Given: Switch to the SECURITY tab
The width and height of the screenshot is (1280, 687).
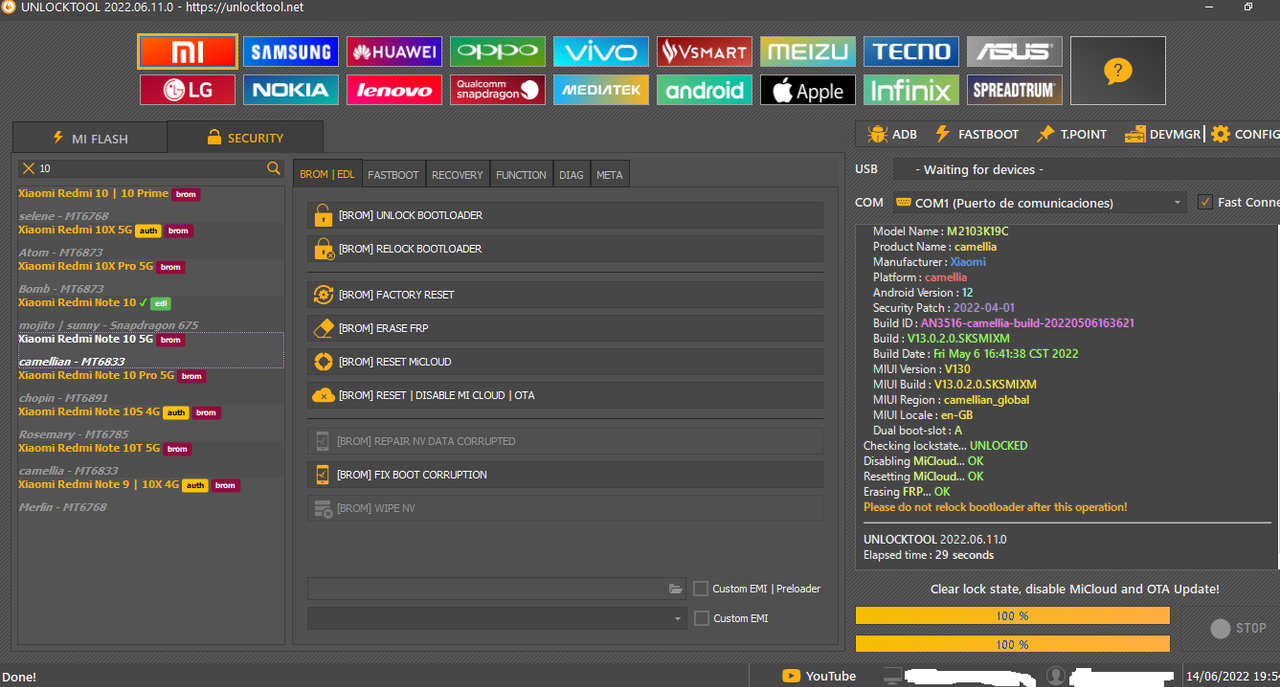Looking at the screenshot, I should coord(245,138).
